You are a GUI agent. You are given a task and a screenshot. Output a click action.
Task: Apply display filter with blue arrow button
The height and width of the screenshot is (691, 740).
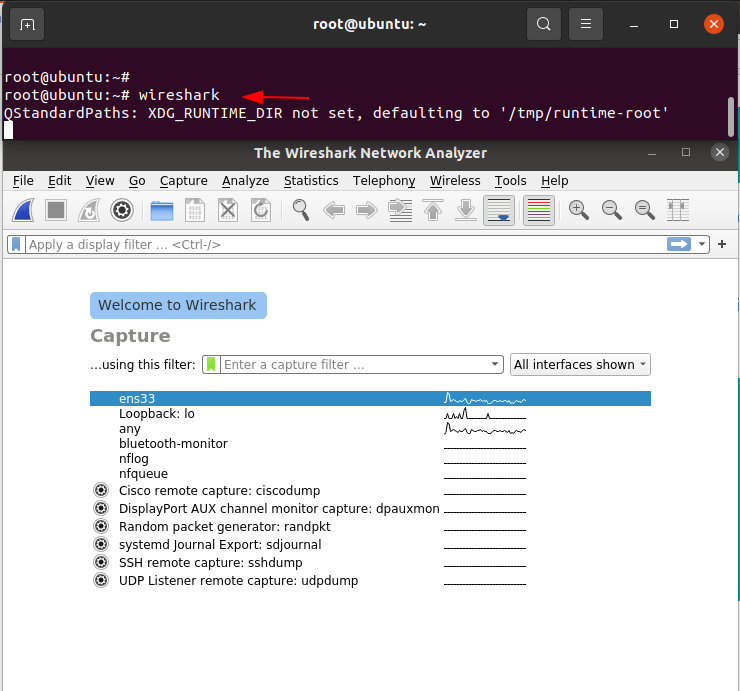pos(679,244)
